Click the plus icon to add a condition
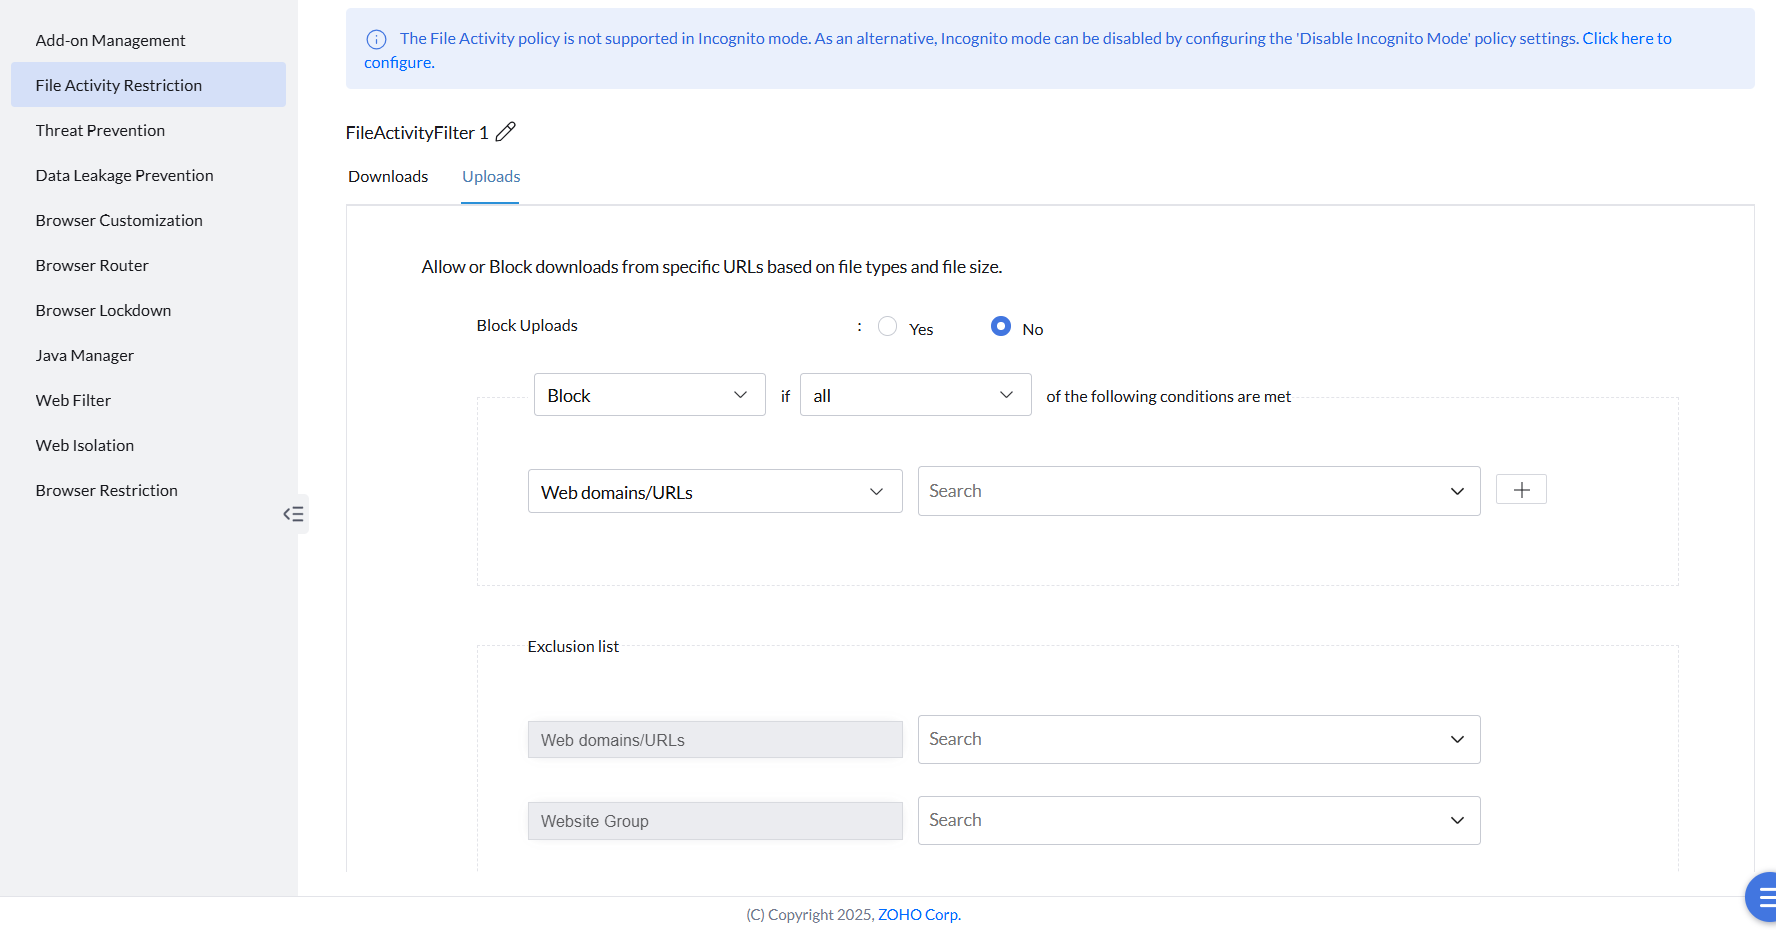This screenshot has height=930, width=1776. (1521, 490)
